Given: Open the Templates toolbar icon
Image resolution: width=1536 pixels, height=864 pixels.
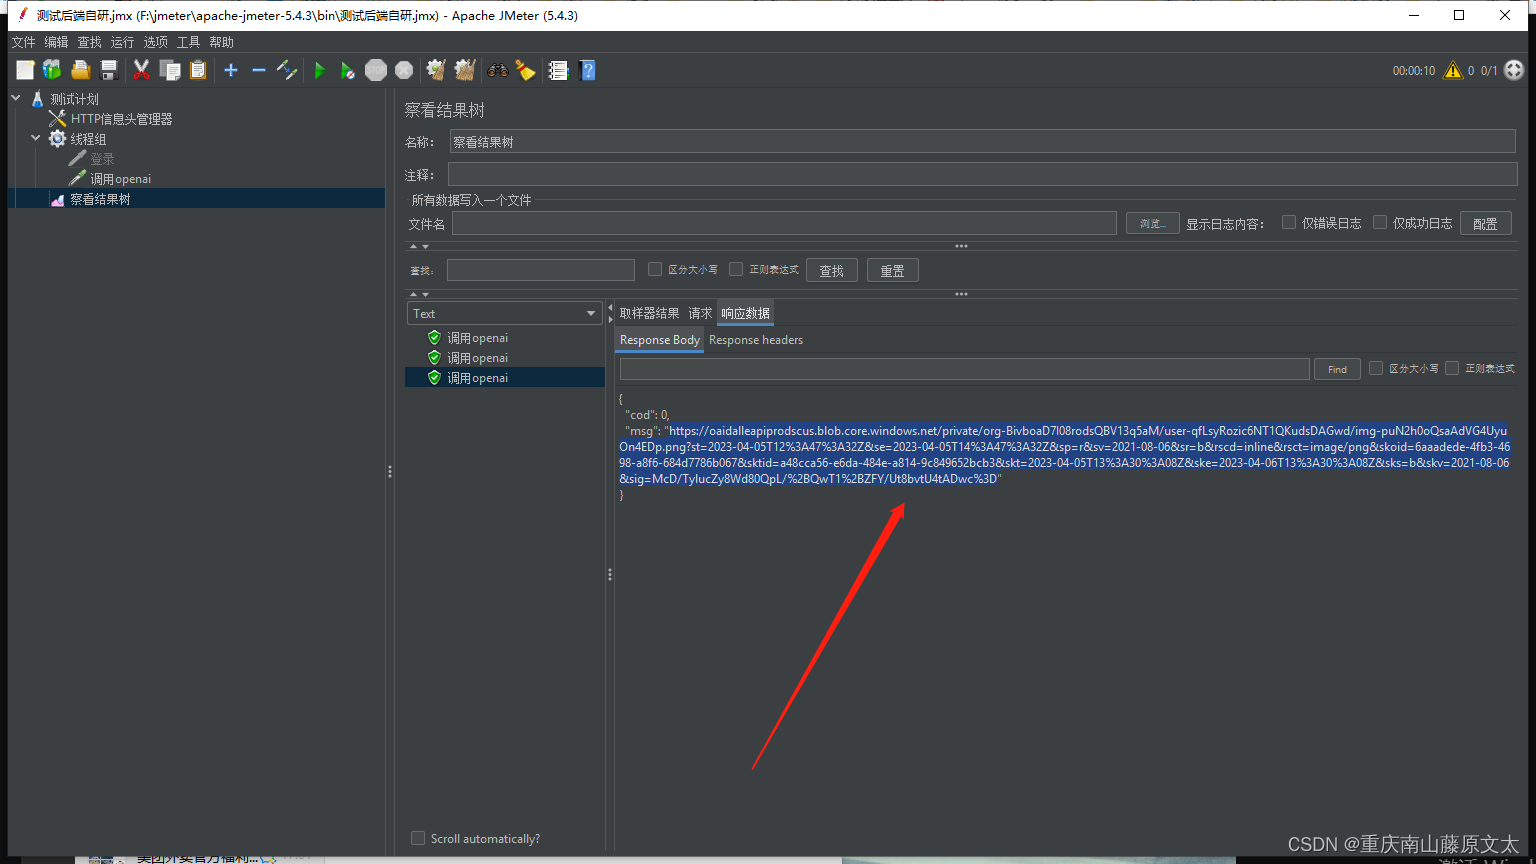Looking at the screenshot, I should [52, 70].
